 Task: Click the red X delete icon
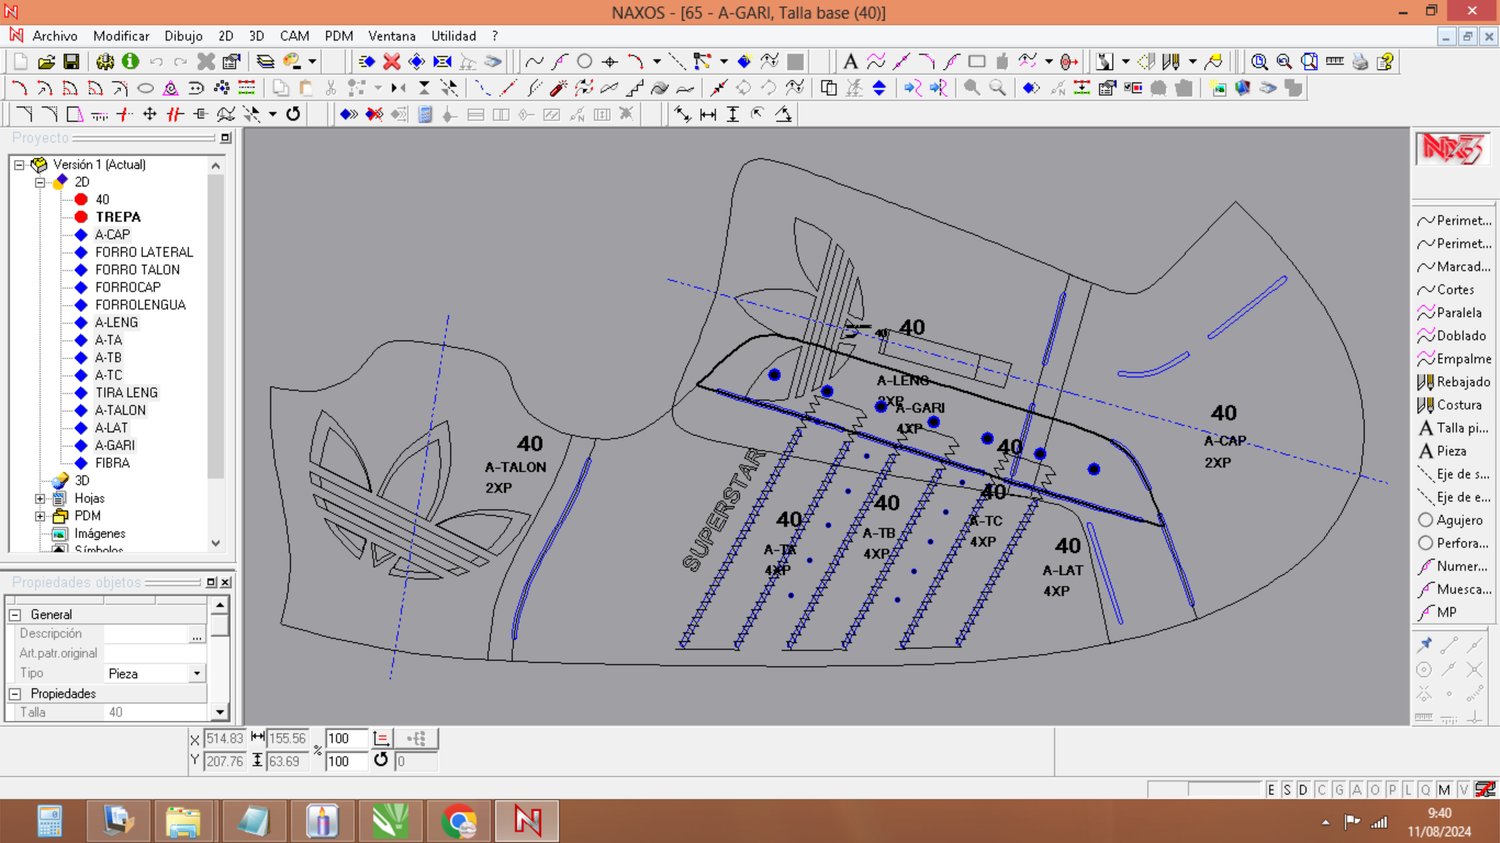[392, 62]
